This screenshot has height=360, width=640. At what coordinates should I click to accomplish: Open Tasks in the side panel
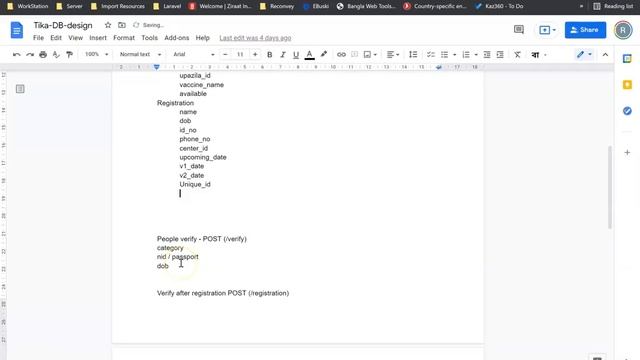627,111
